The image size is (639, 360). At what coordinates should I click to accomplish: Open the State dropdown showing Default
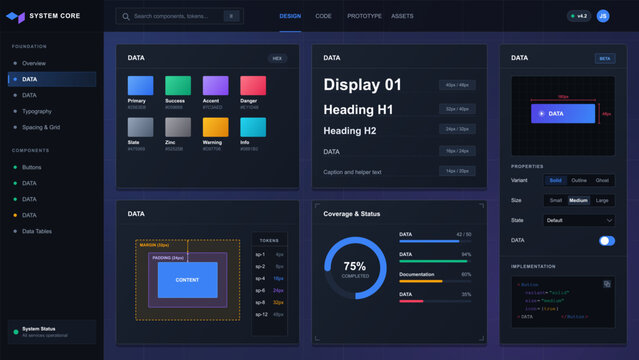[579, 220]
